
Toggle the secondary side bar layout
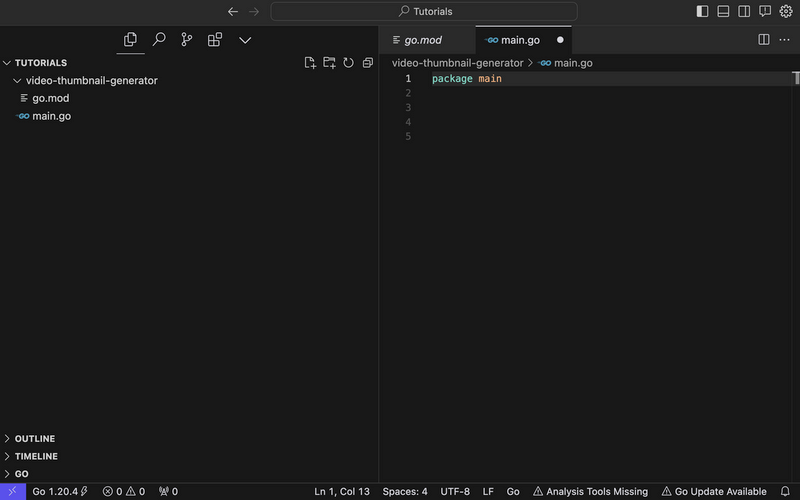tap(744, 12)
